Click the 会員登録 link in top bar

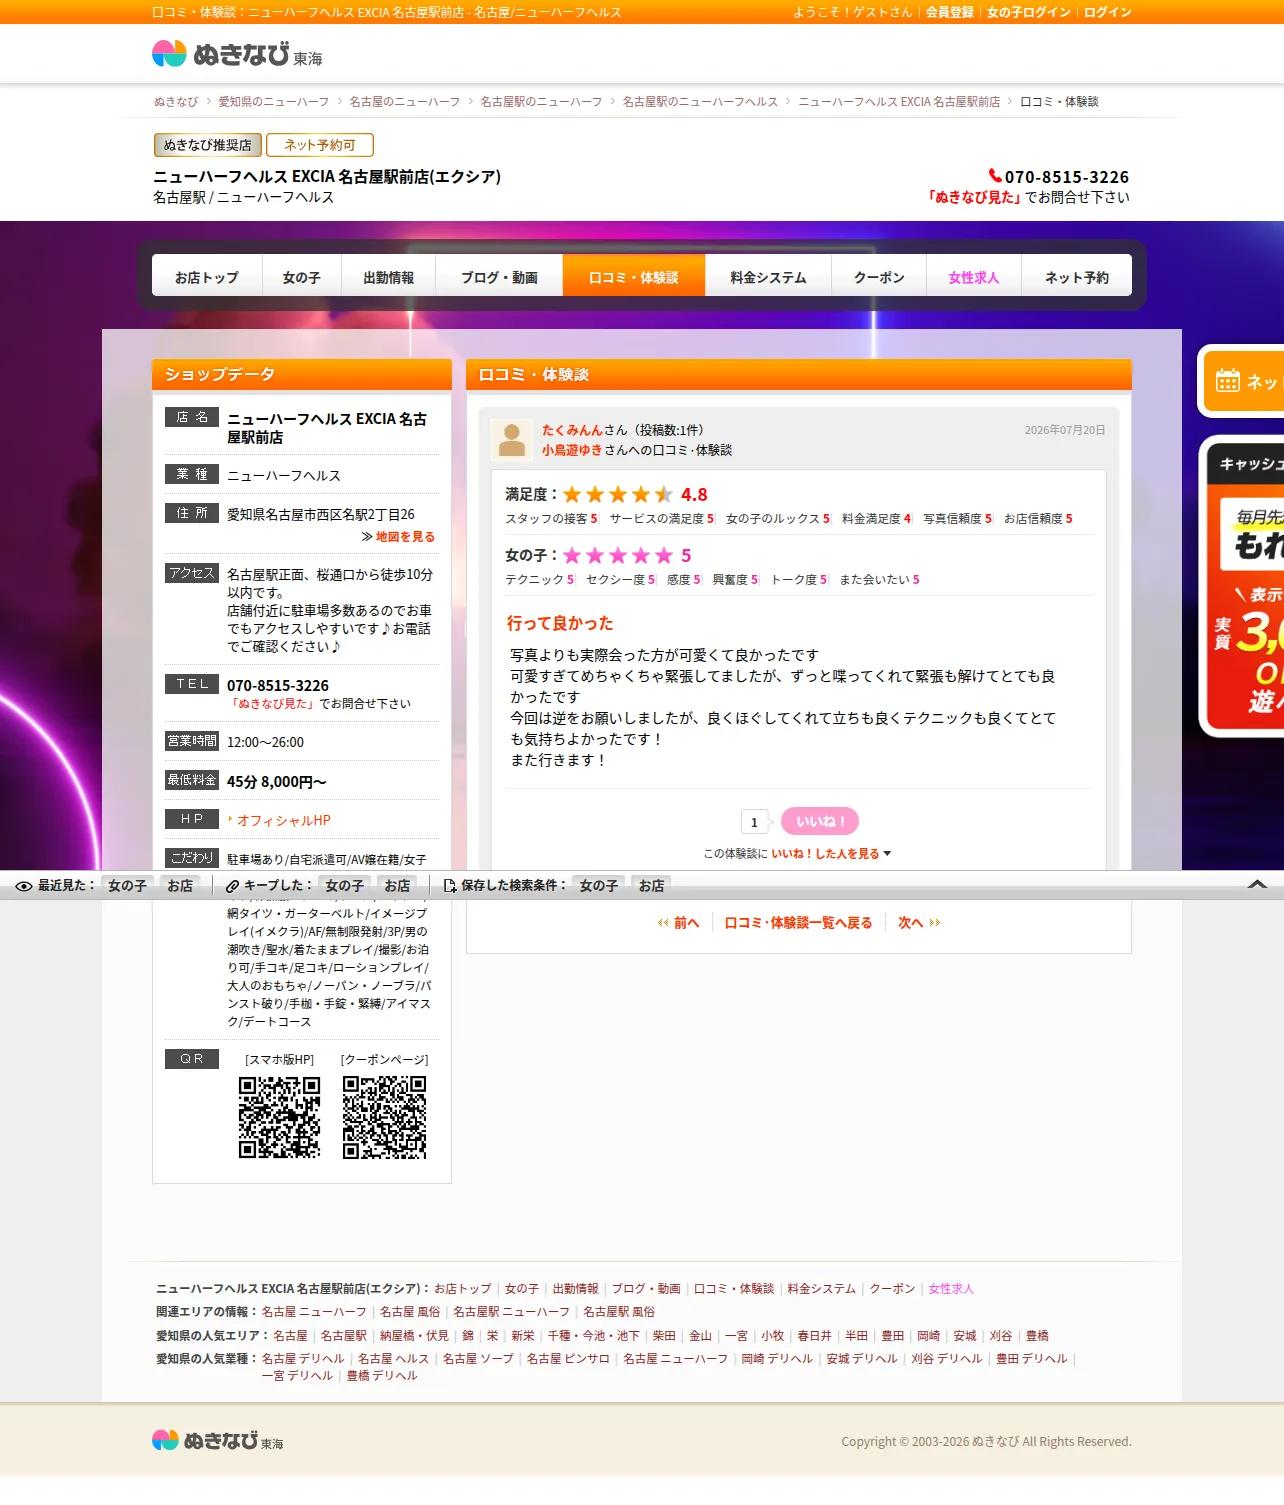949,12
